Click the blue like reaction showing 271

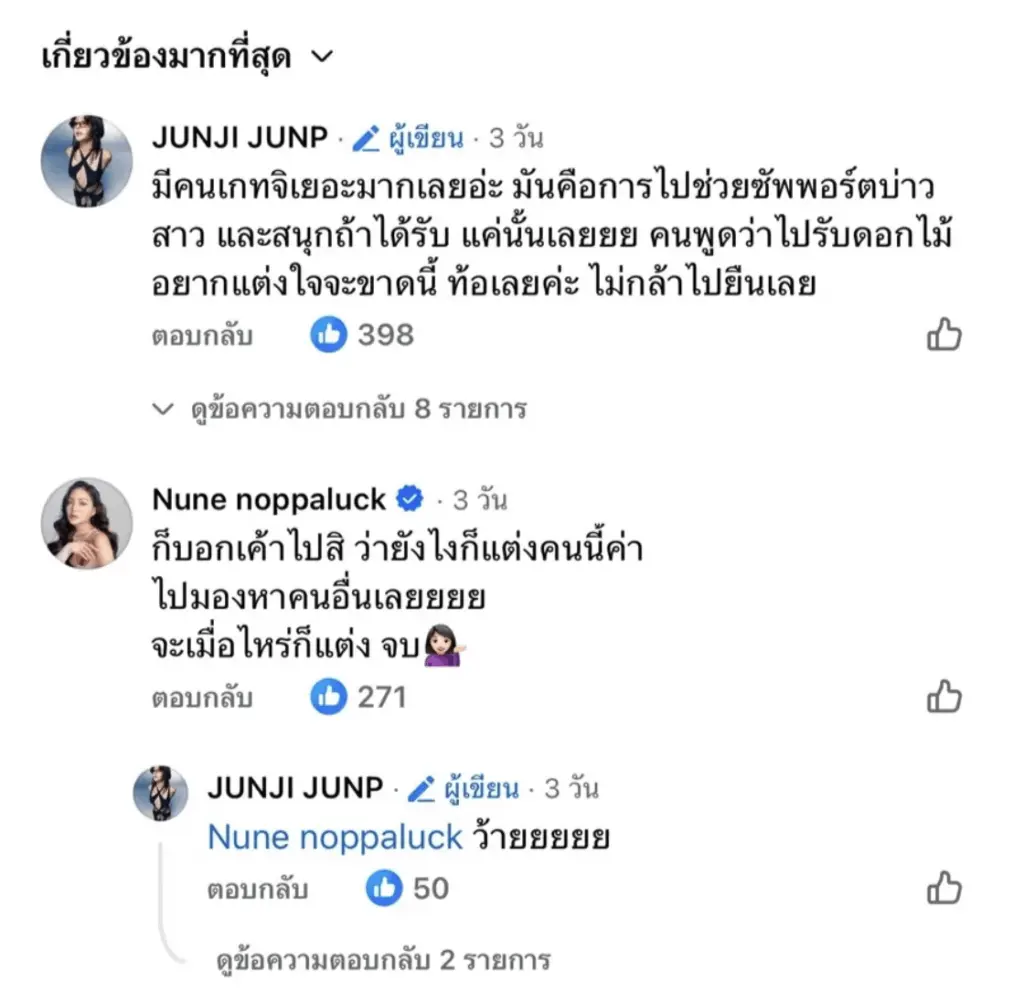coord(328,696)
